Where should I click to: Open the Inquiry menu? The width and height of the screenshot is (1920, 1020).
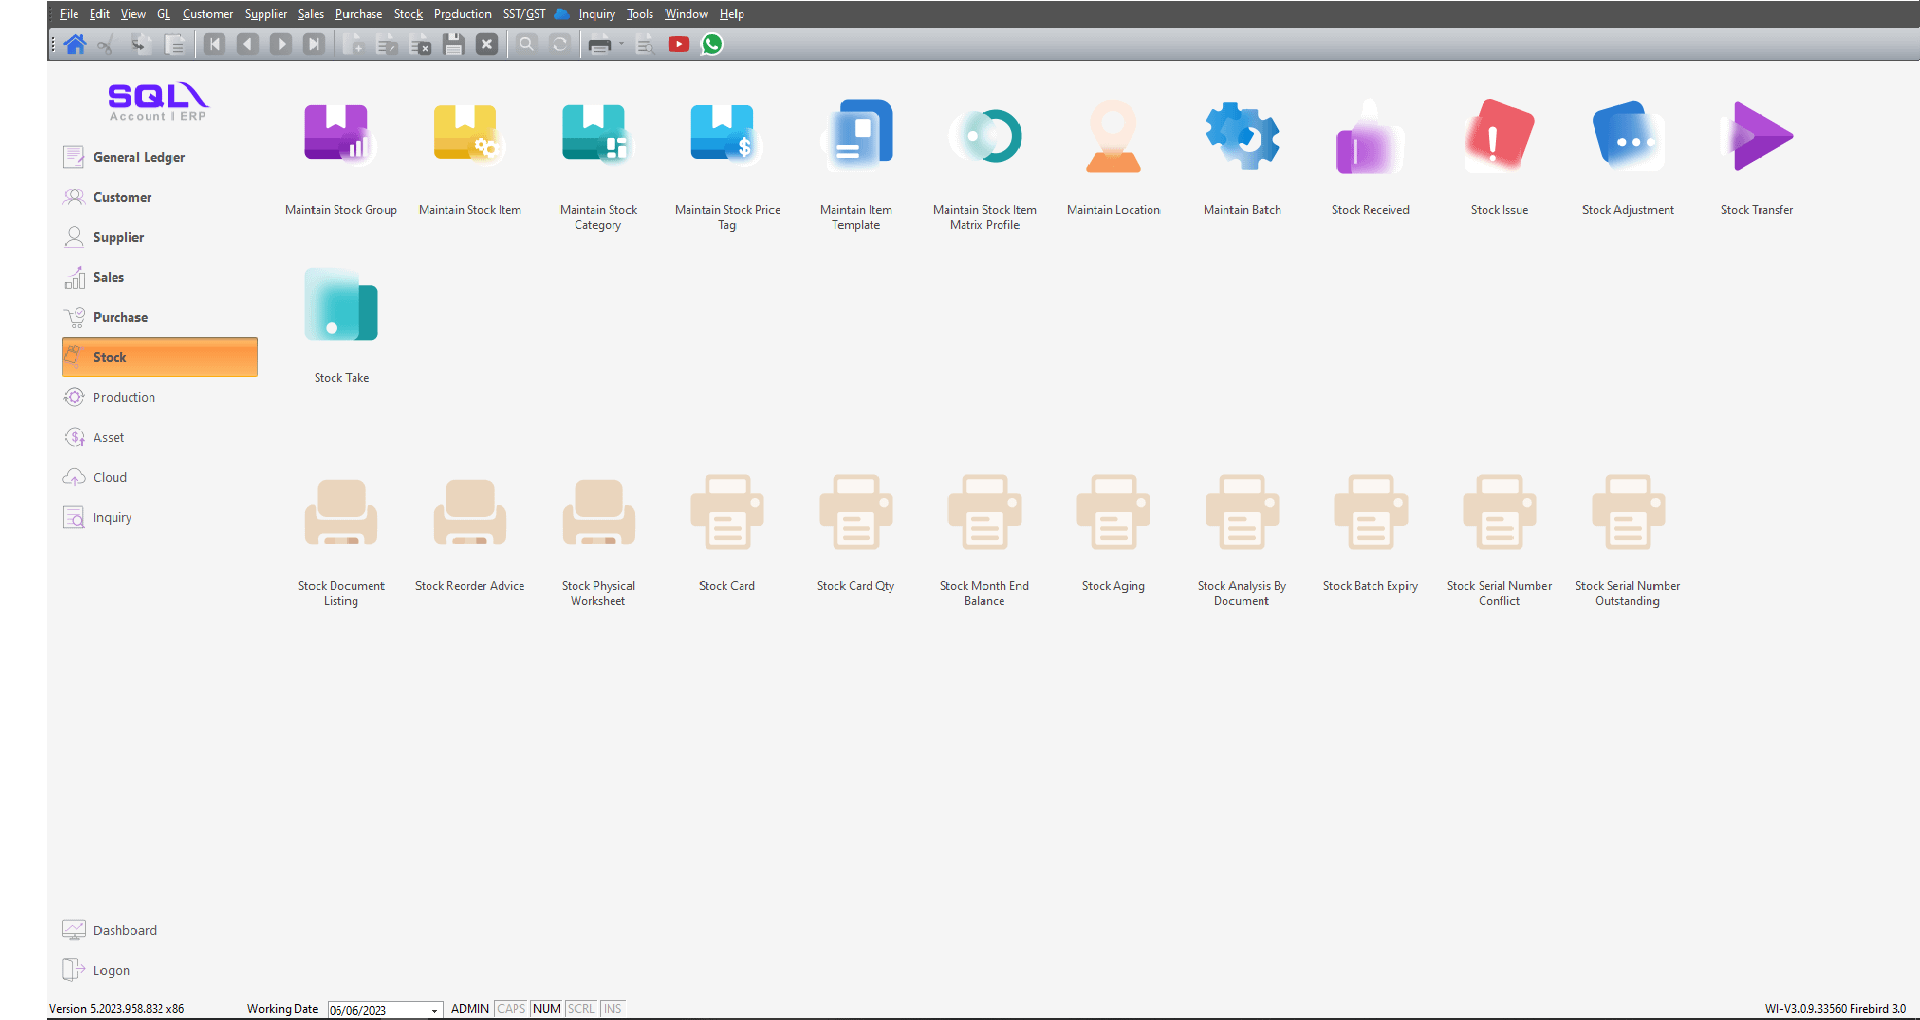pos(596,14)
